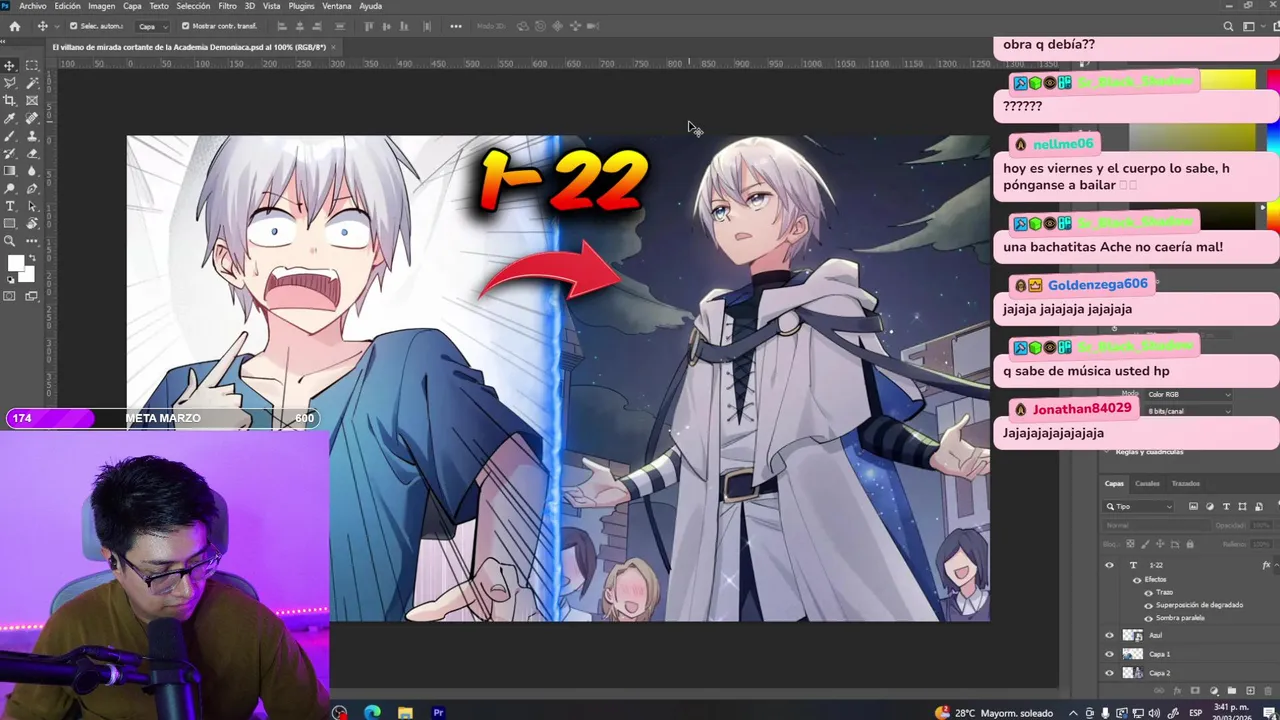Select the Lasso tool
This screenshot has height=720, width=1280.
click(10, 83)
